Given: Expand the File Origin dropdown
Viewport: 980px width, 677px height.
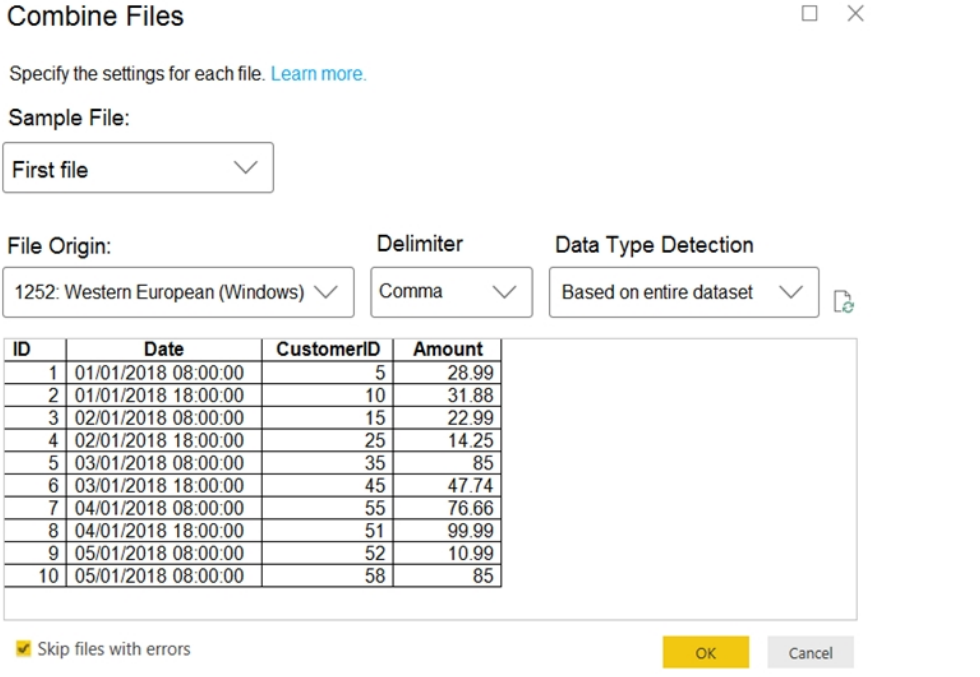Looking at the screenshot, I should click(179, 292).
